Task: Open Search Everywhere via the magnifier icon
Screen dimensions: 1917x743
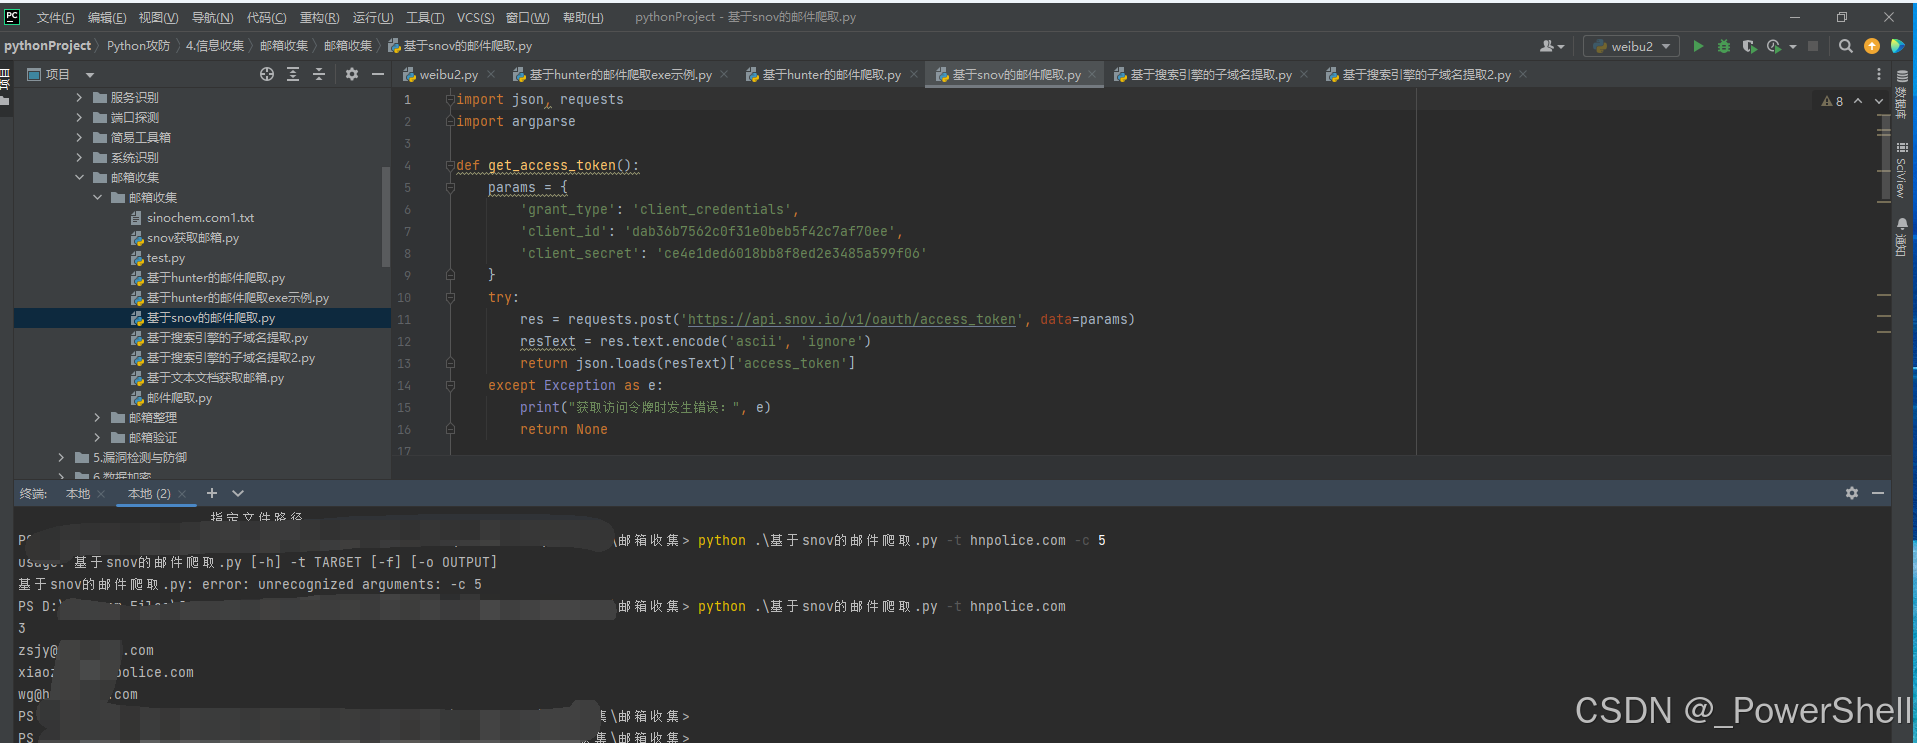Action: 1846,46
